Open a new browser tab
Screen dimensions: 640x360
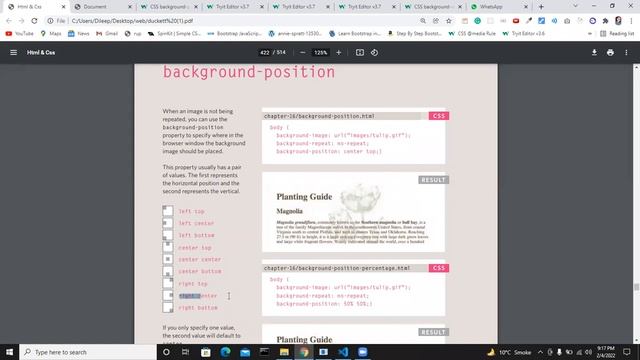coord(541,7)
